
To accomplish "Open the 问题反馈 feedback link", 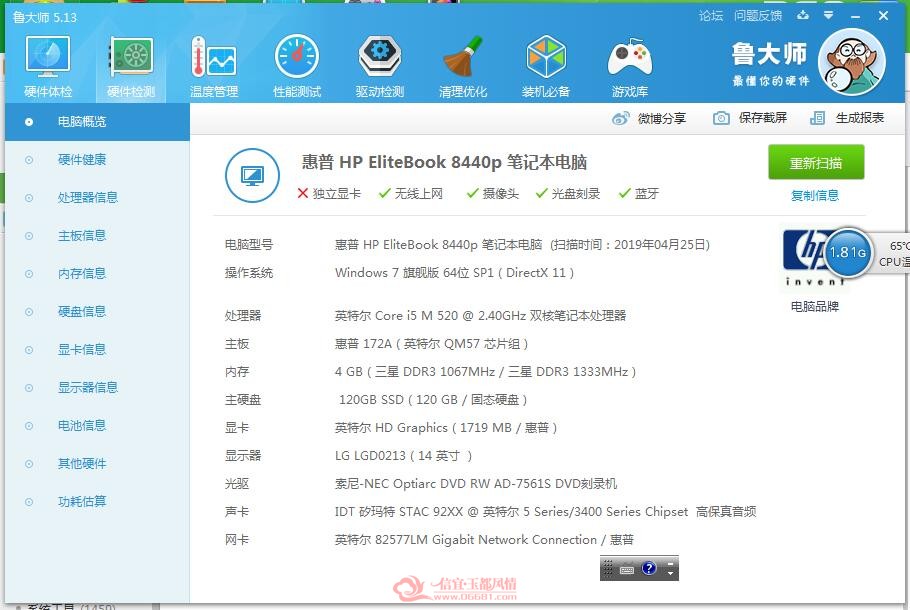I will 758,16.
